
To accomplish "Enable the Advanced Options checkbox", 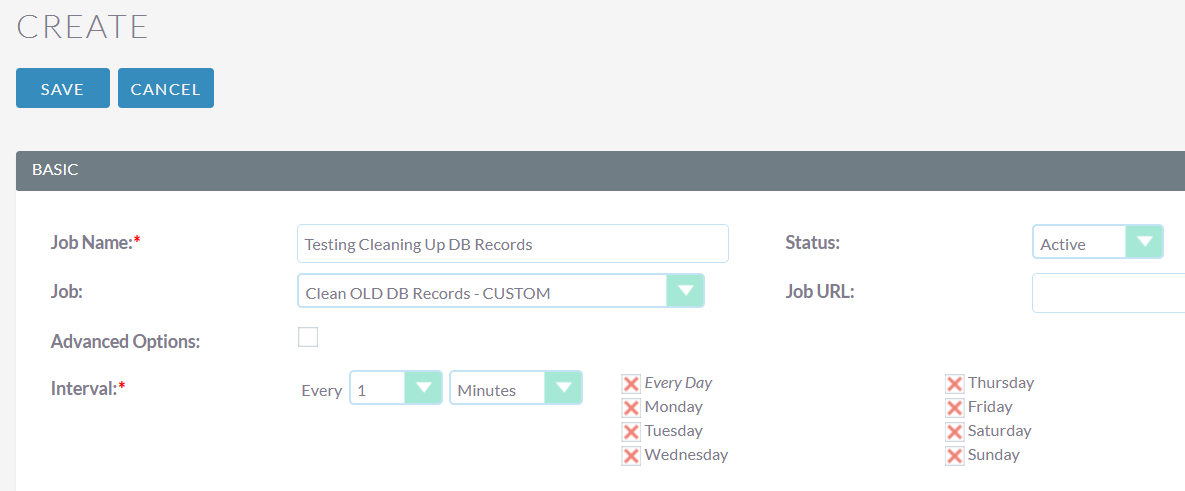I will click(308, 337).
